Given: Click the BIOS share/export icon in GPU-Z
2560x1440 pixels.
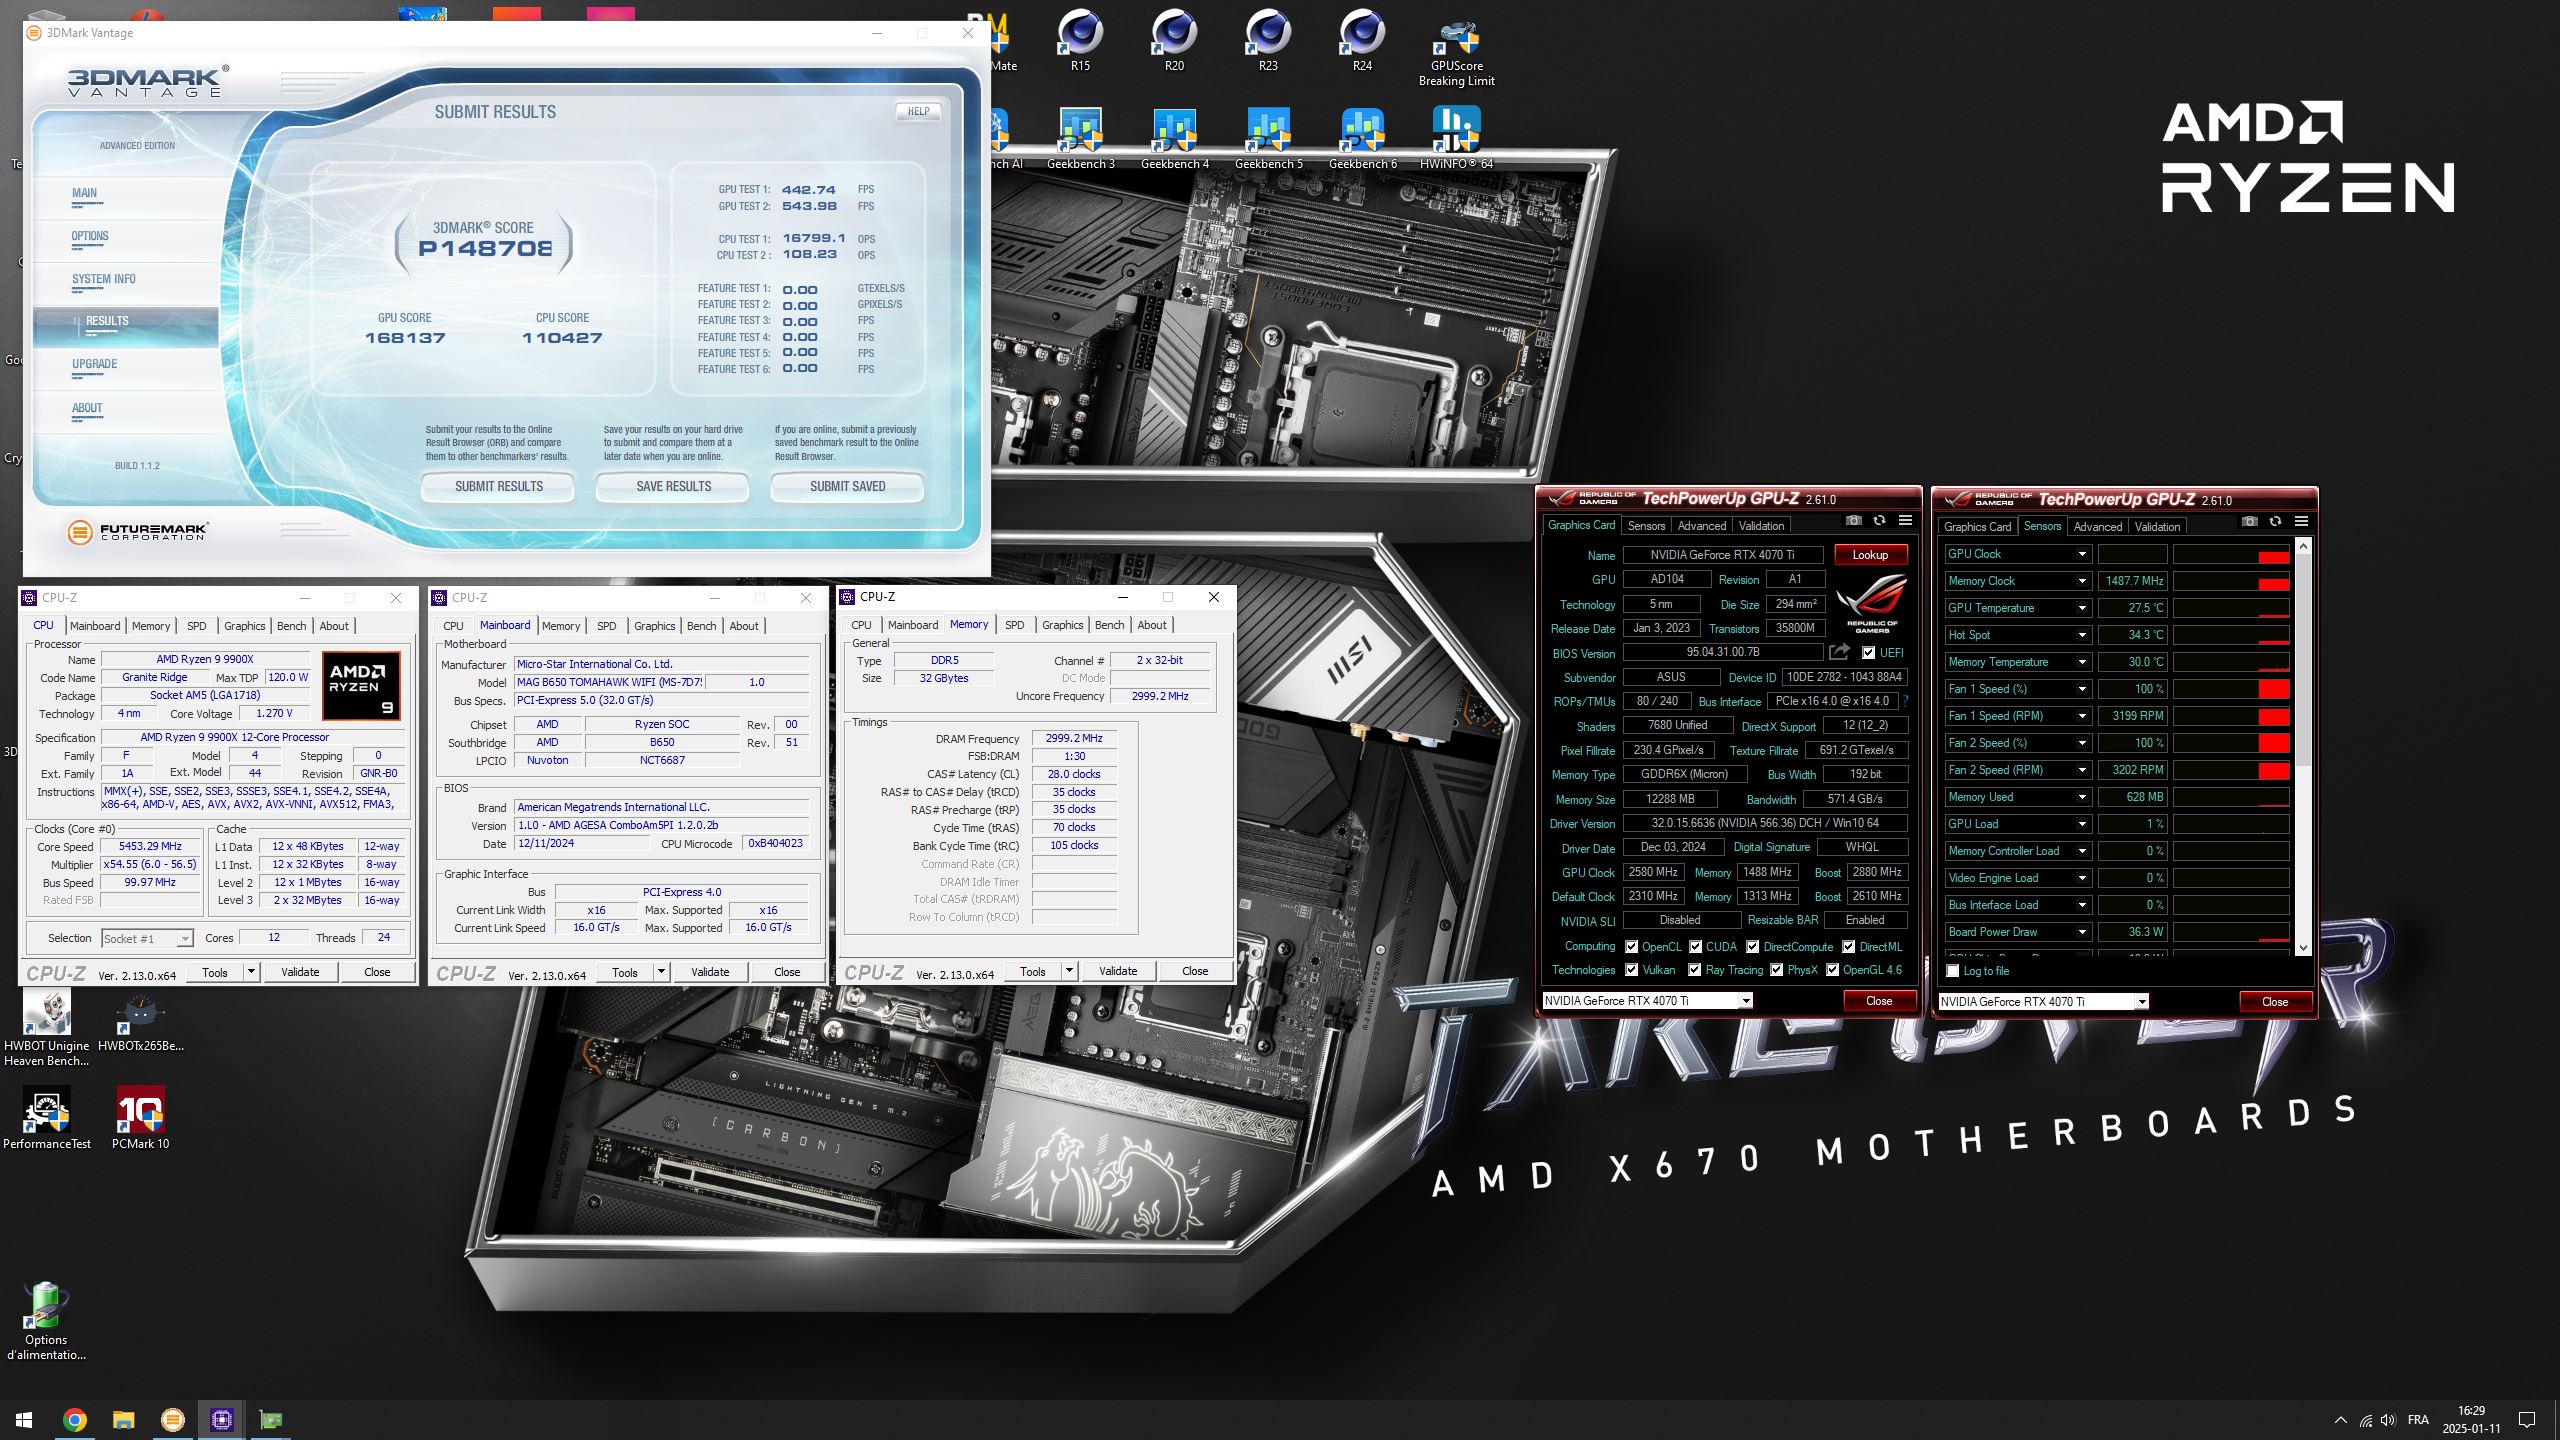Looking at the screenshot, I should (1839, 652).
